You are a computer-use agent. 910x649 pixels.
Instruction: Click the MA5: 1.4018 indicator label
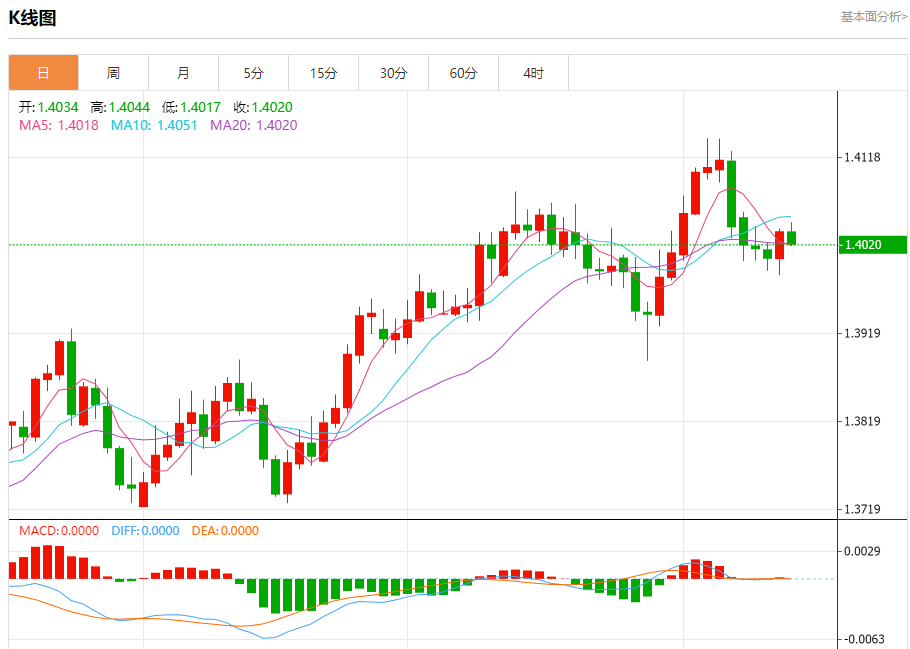(59, 125)
